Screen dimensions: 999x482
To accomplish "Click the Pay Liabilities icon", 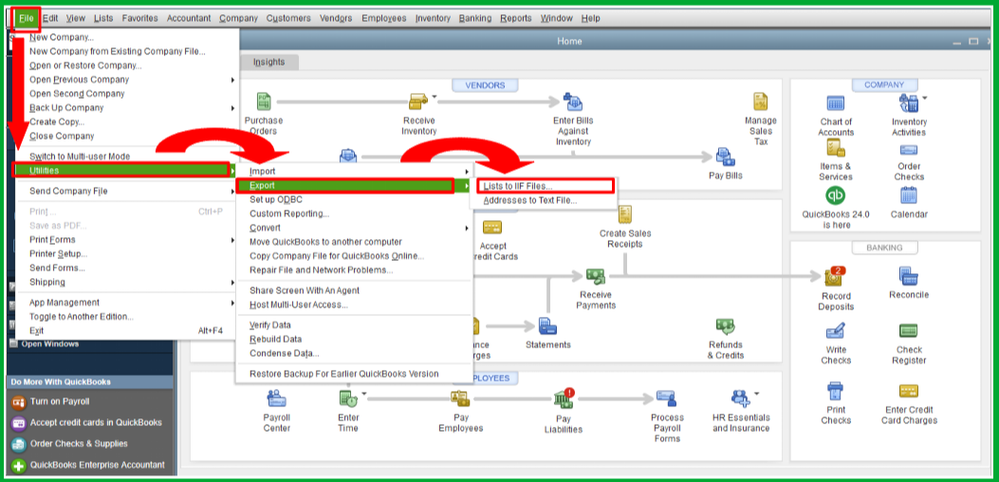I will click(563, 399).
